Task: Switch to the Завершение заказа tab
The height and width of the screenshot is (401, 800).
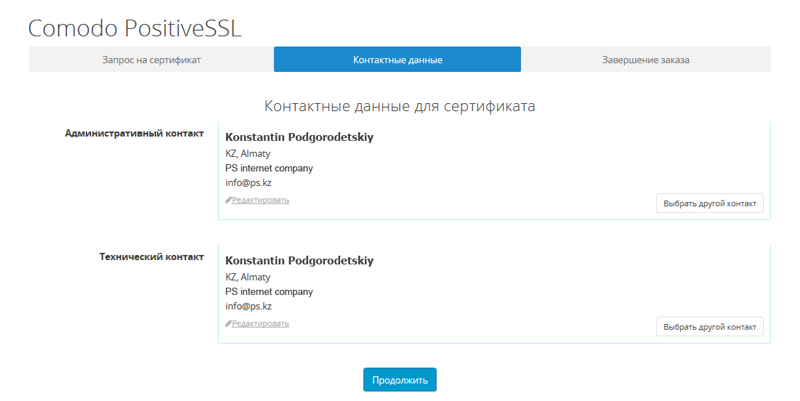Action: 645,60
